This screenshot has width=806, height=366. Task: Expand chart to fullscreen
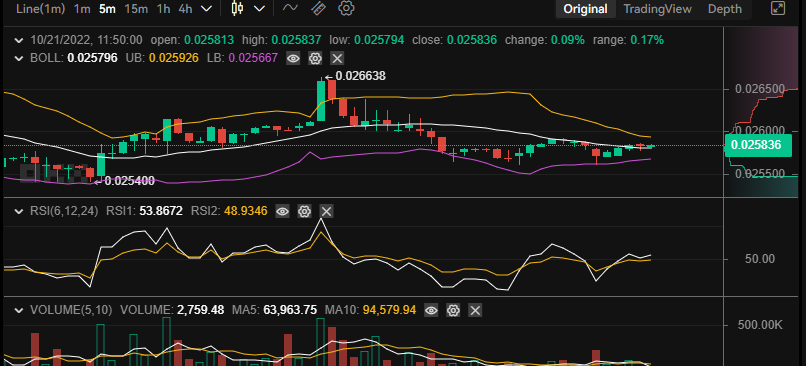(x=778, y=8)
